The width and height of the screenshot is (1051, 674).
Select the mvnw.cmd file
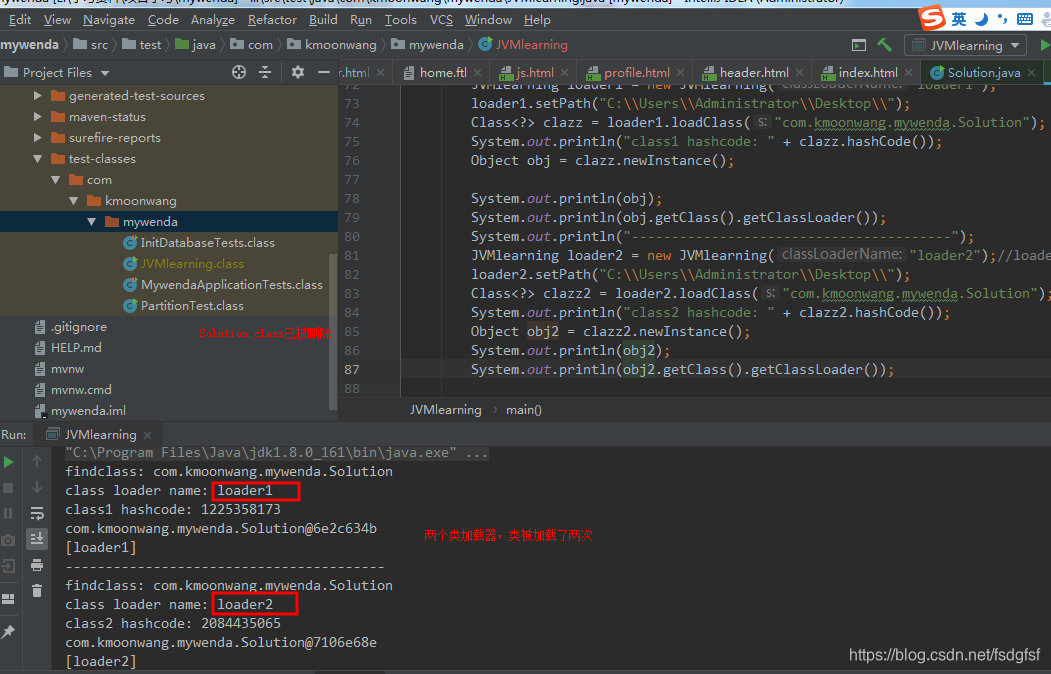click(72, 390)
